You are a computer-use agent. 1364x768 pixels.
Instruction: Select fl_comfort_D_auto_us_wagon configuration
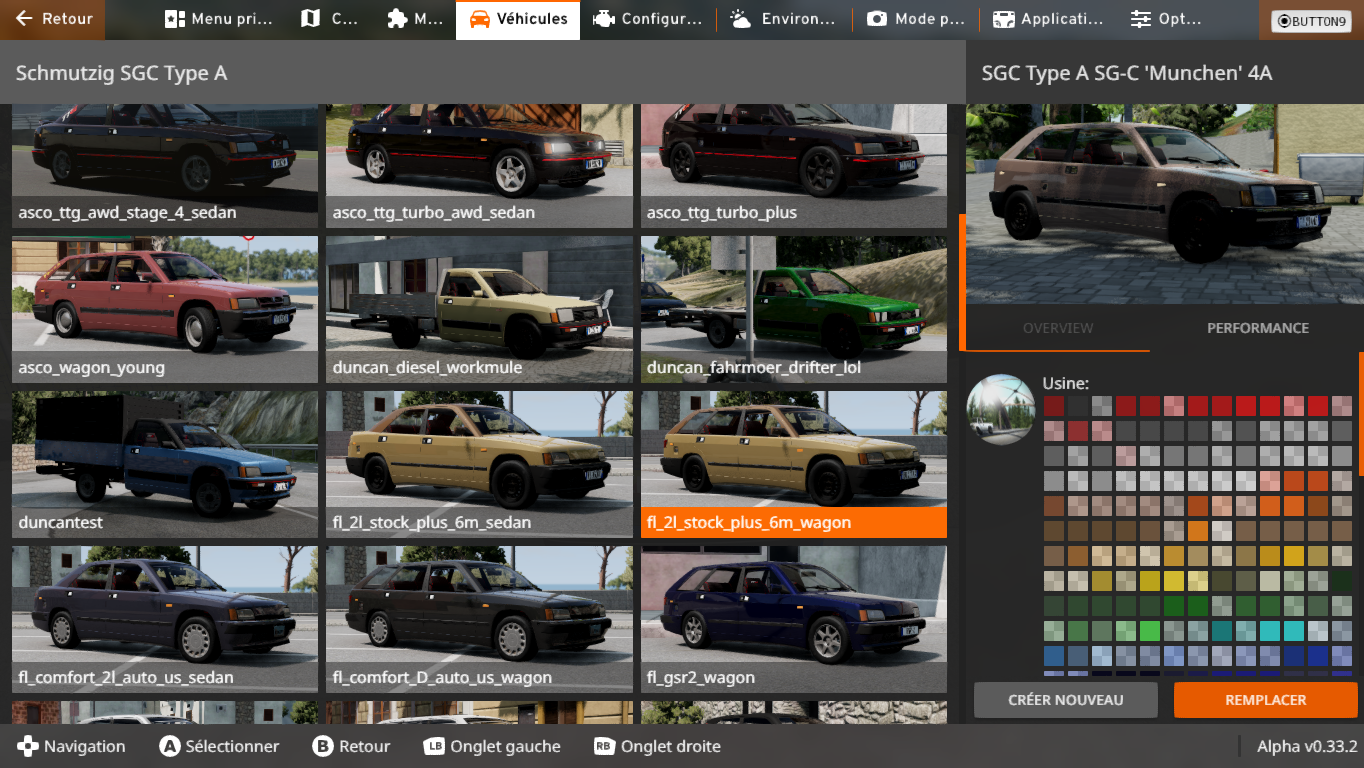[x=479, y=619]
